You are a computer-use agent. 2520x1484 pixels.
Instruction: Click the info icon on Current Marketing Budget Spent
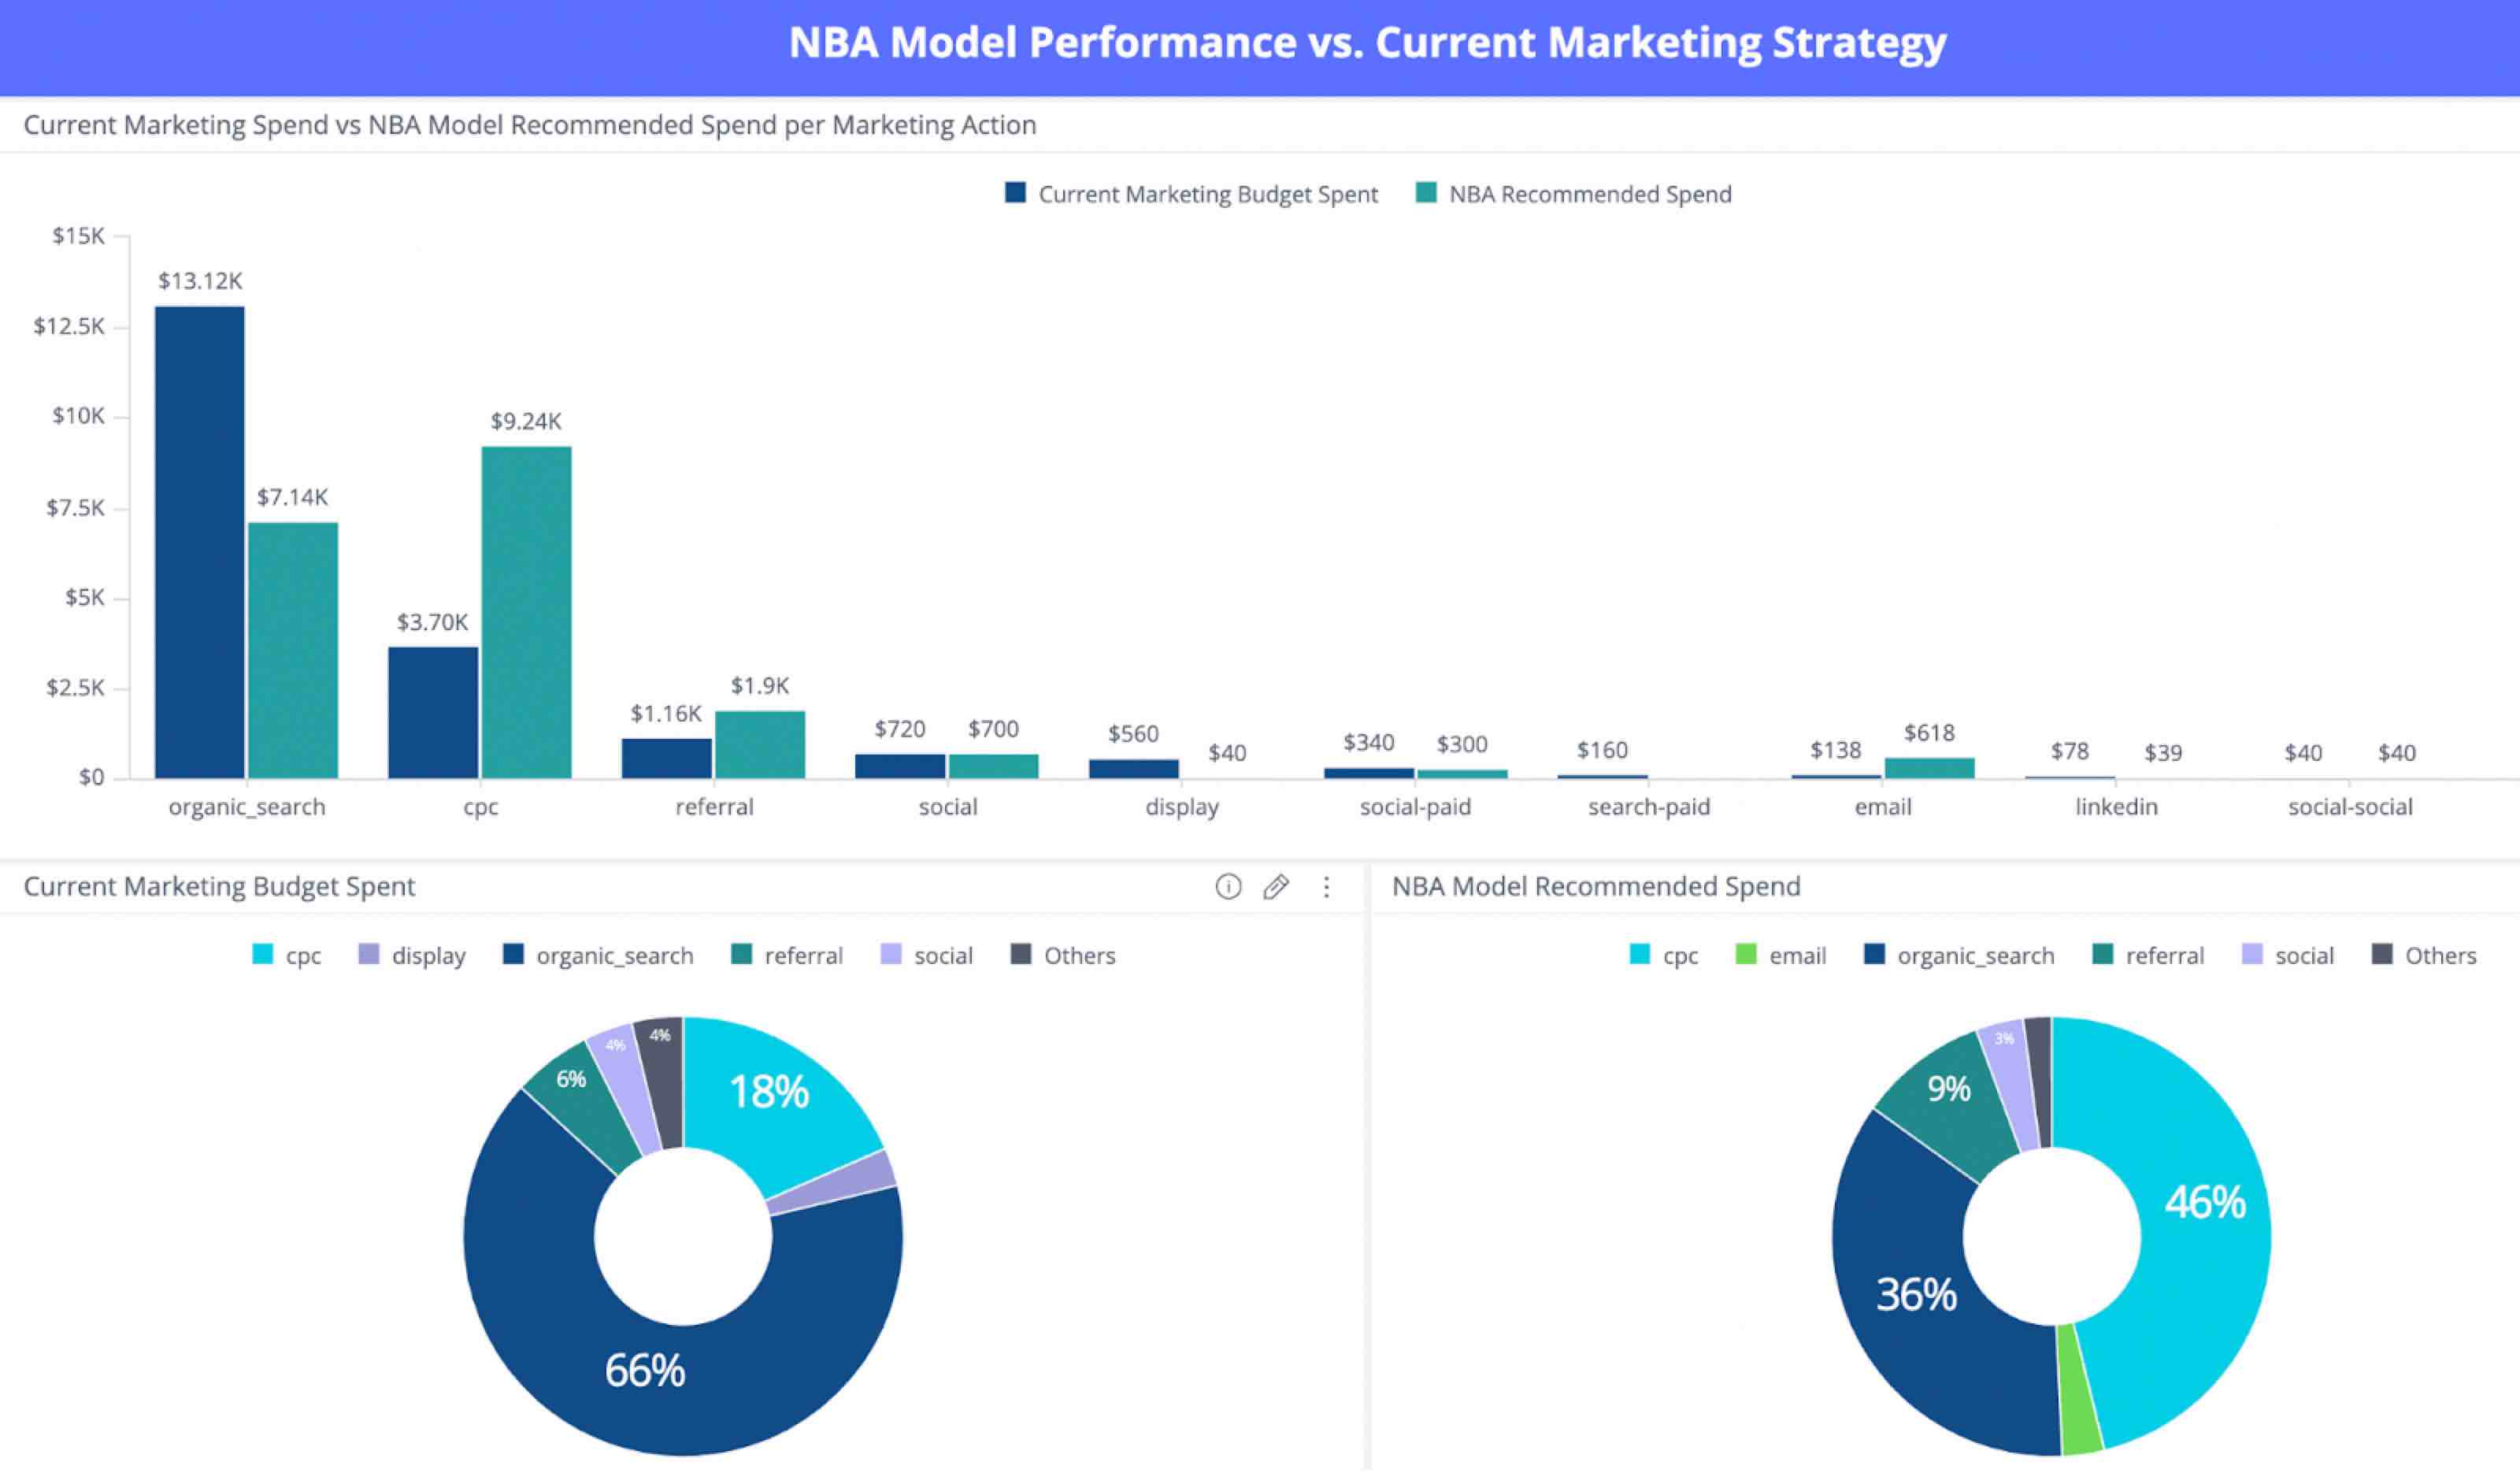click(x=1228, y=887)
